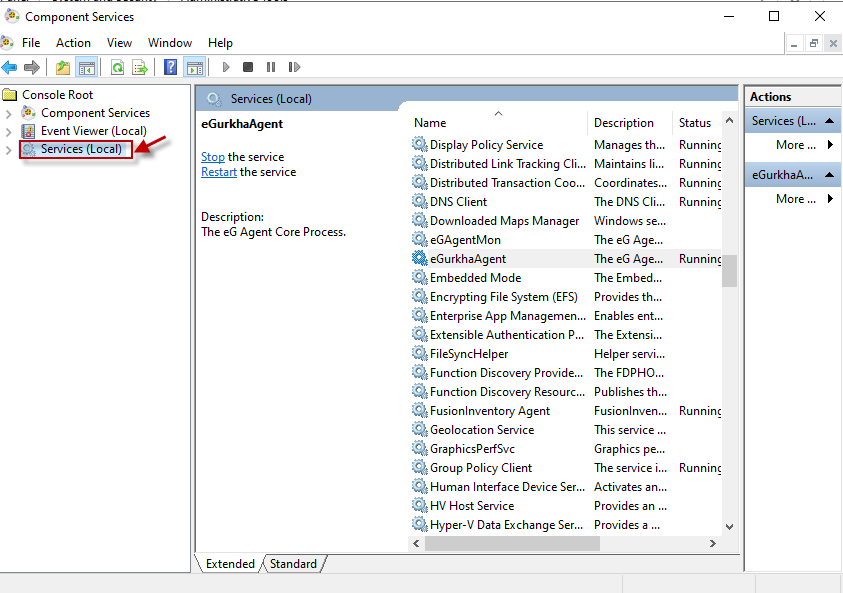
Task: Sort by the Name column header
Action: point(498,123)
